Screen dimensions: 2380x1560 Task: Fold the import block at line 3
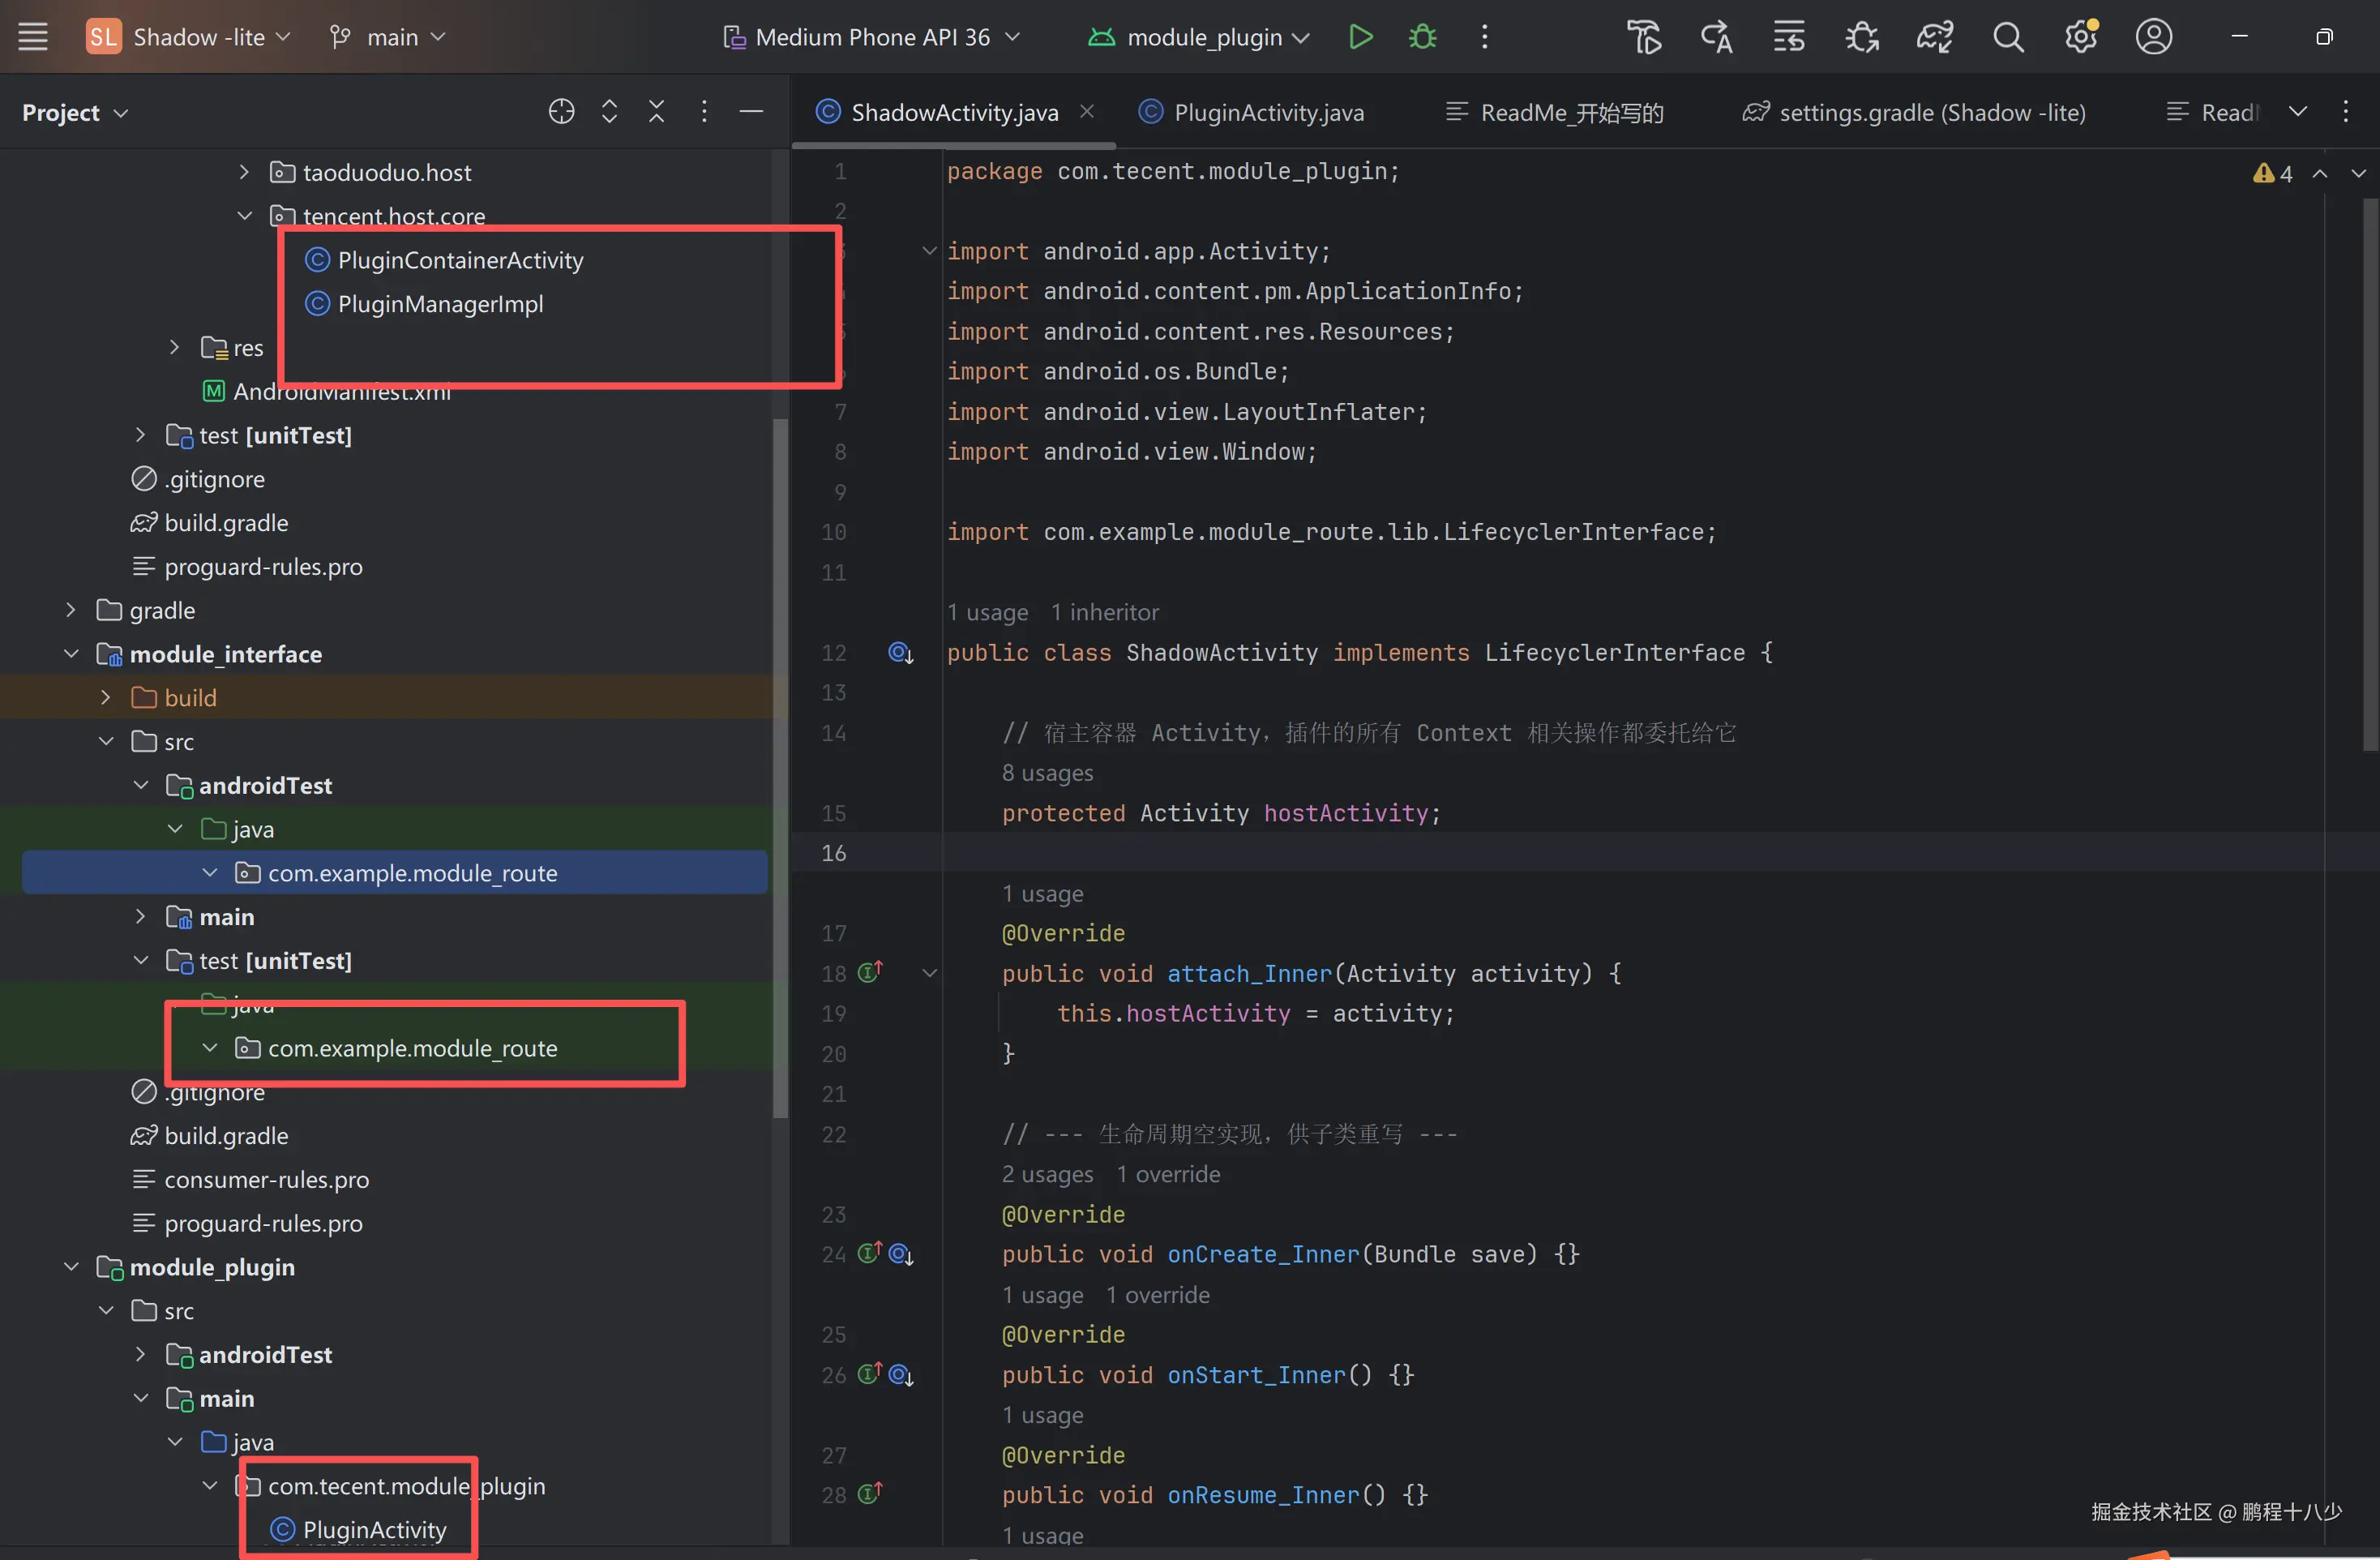pyautogui.click(x=929, y=251)
